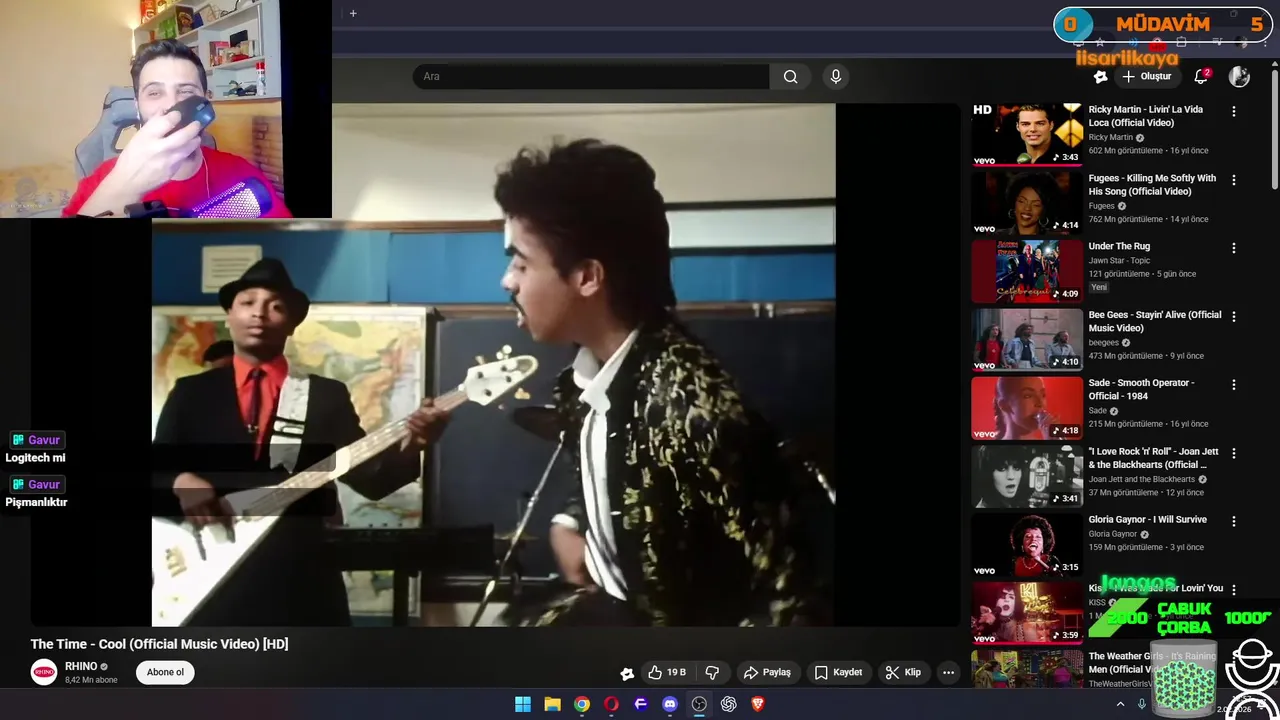1280x720 pixels.
Task: Open options menu for Joan Jett video
Action: click(x=1234, y=453)
